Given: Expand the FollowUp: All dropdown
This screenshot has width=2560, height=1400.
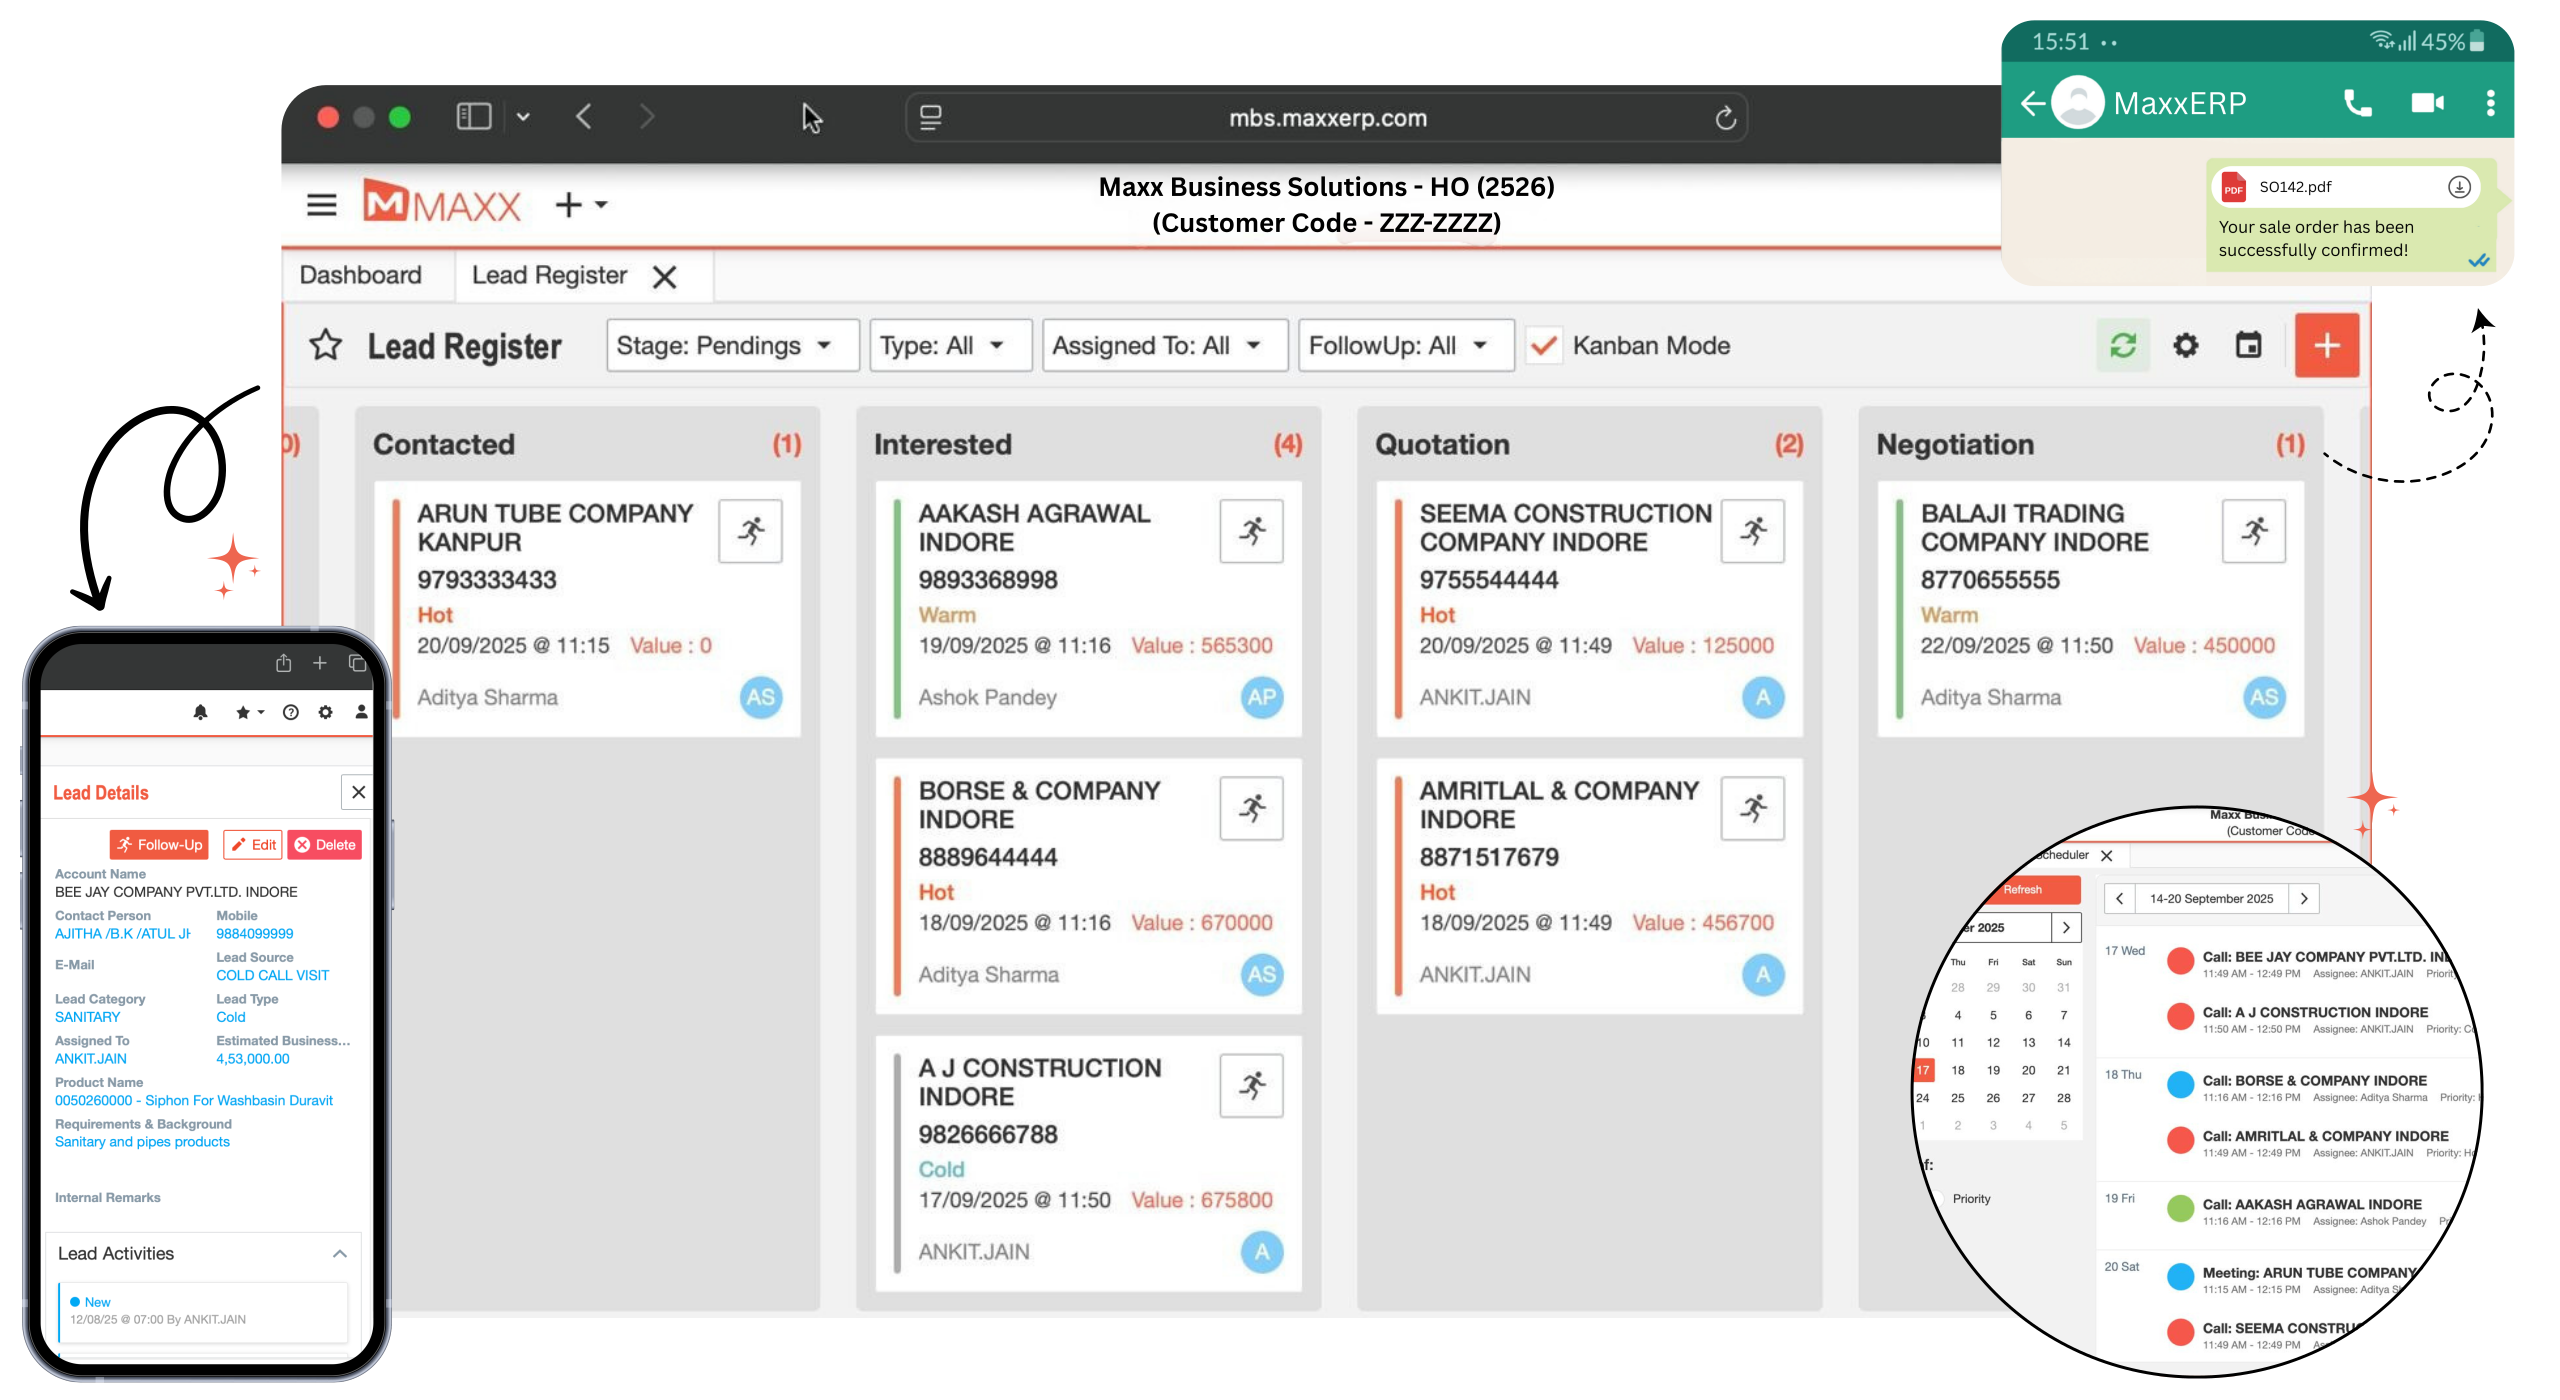Looking at the screenshot, I should pyautogui.click(x=1405, y=346).
